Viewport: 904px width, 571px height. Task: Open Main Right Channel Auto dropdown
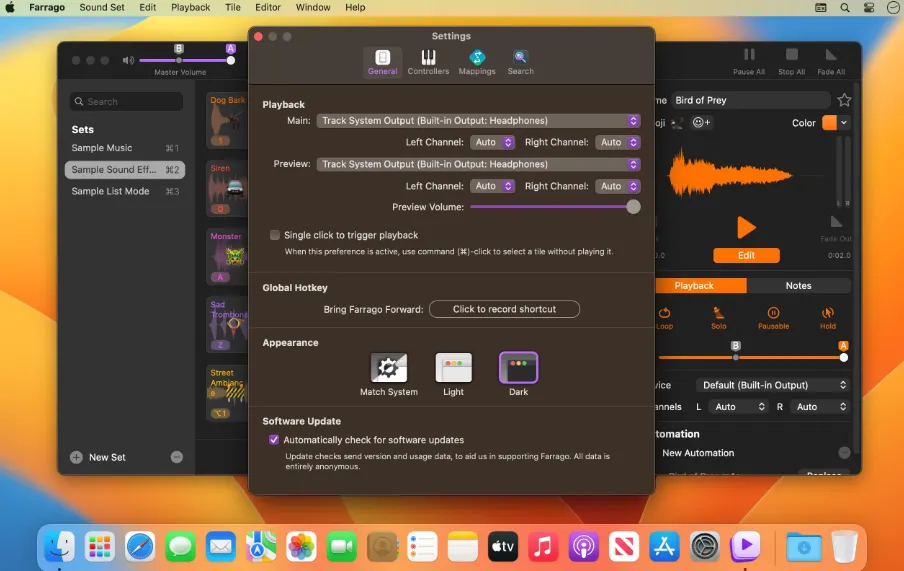pos(618,142)
